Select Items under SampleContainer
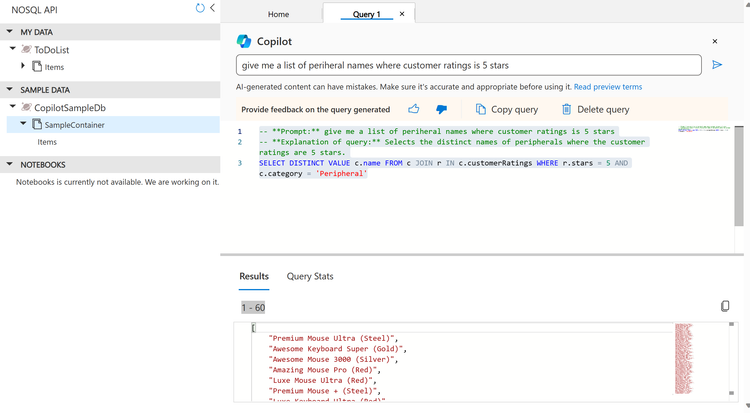This screenshot has width=750, height=413. coord(47,142)
